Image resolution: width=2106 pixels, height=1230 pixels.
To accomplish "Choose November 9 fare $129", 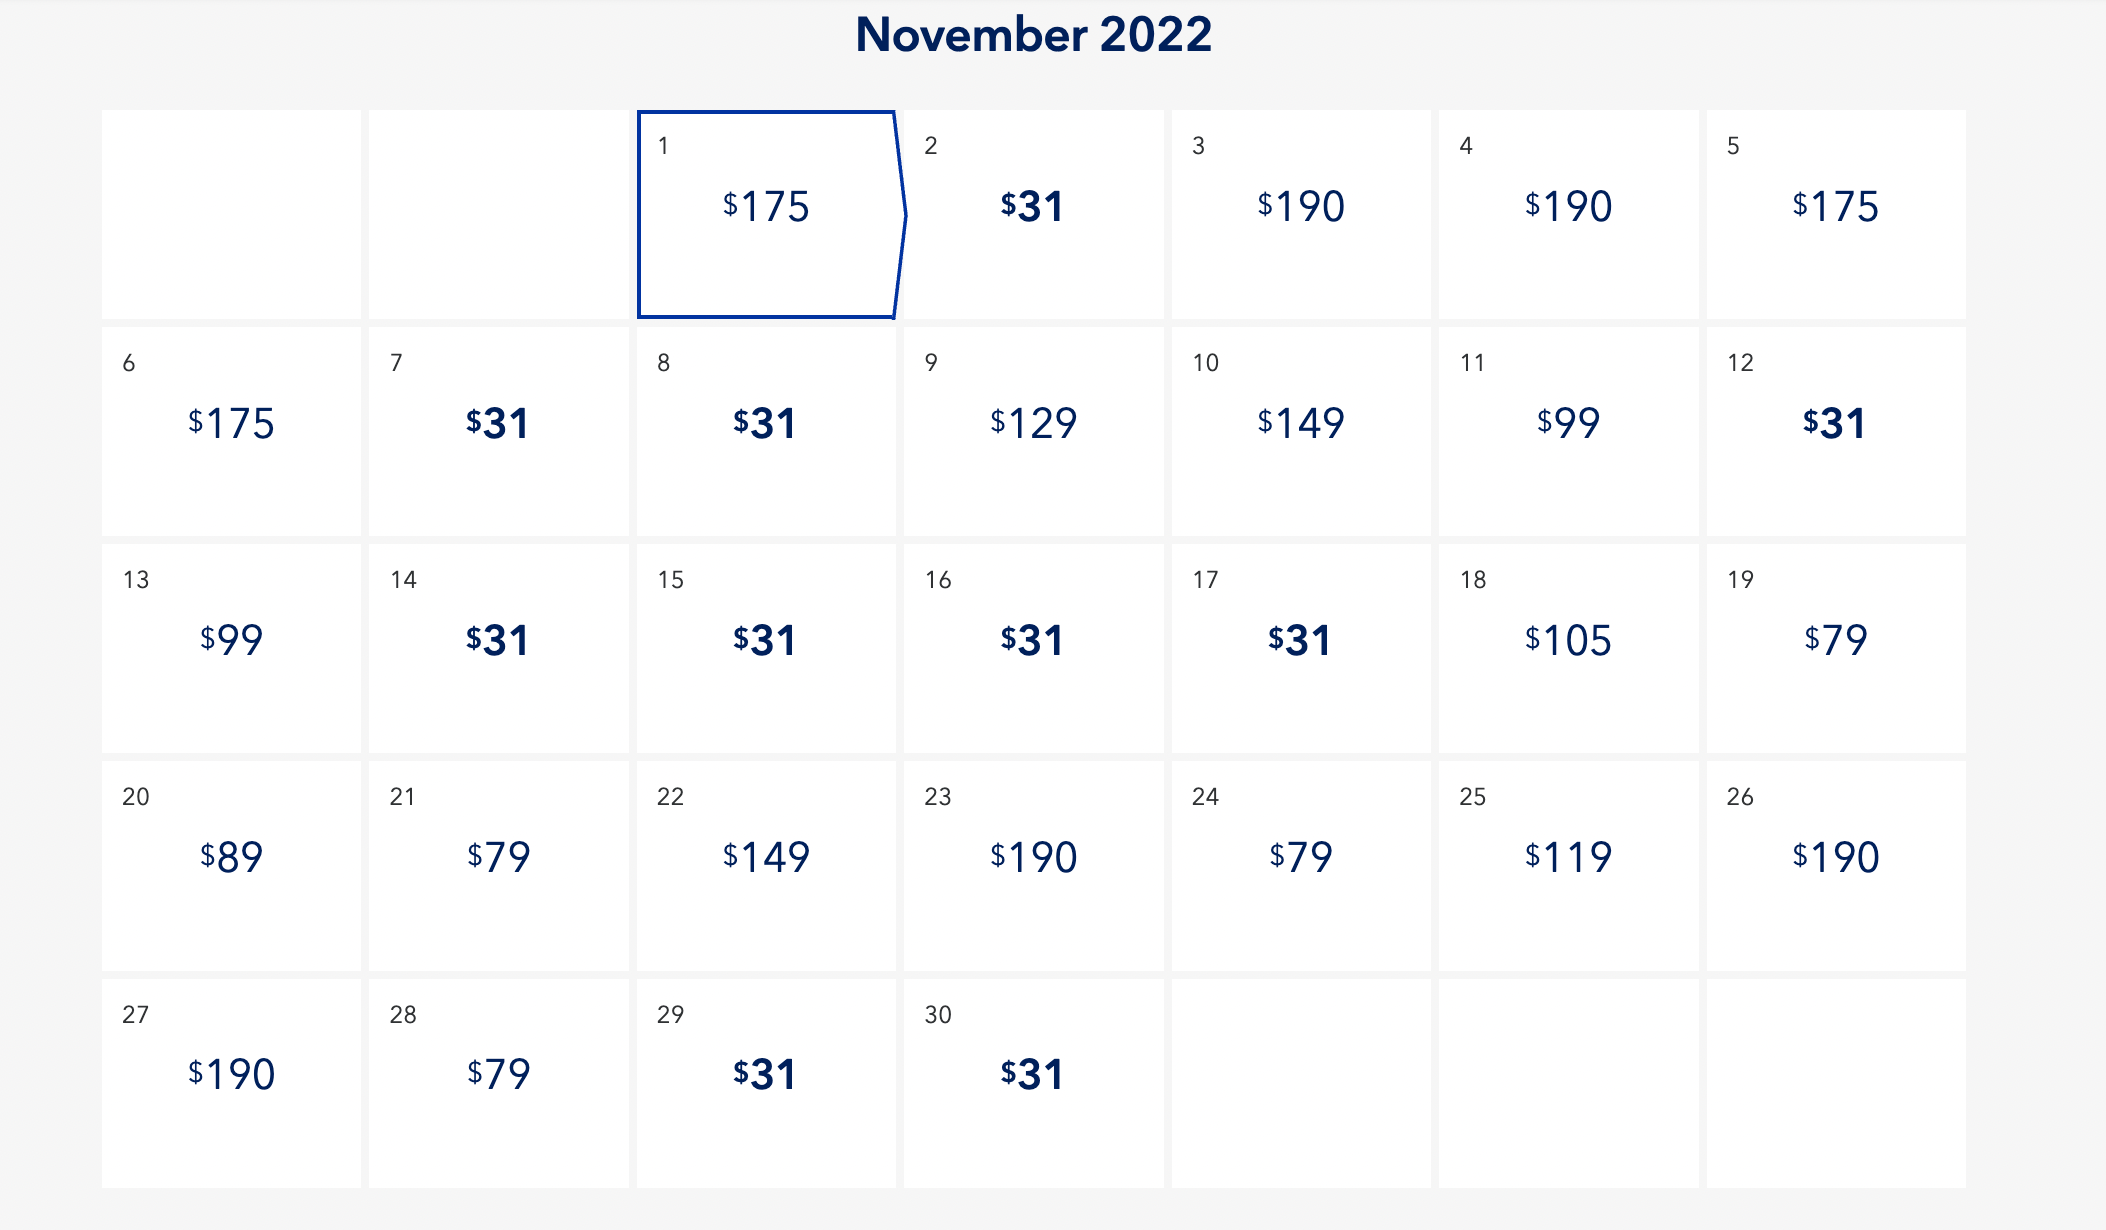I will (x=1033, y=431).
